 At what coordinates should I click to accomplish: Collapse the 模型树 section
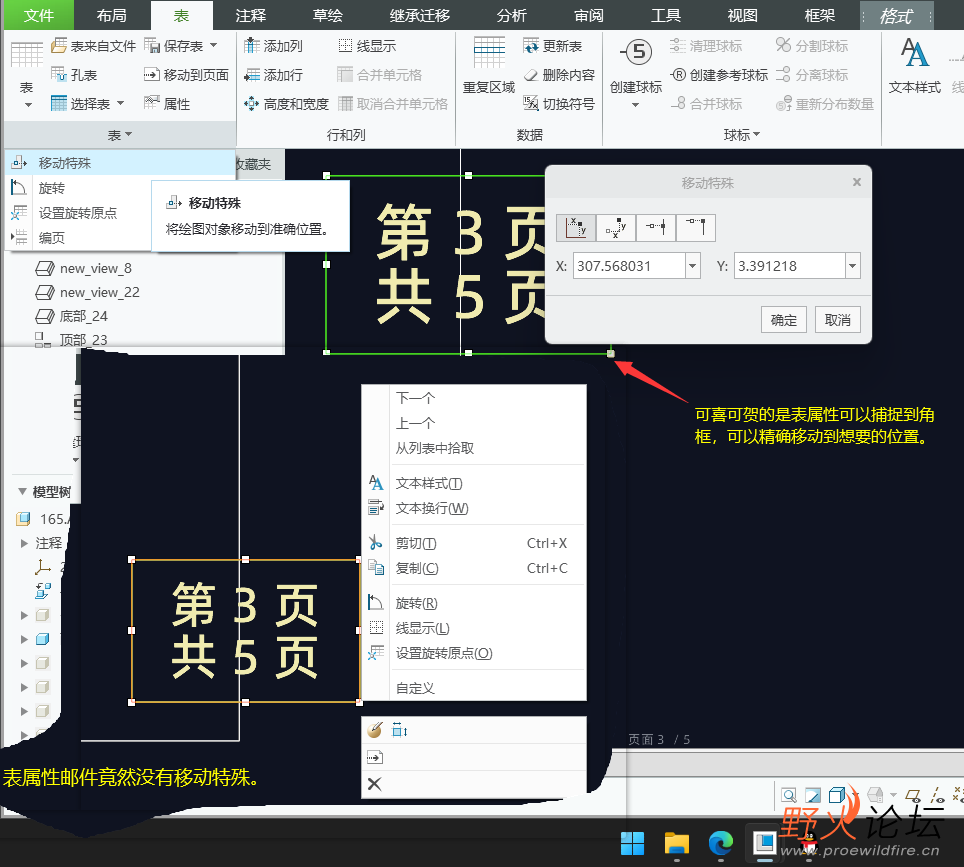[22, 491]
